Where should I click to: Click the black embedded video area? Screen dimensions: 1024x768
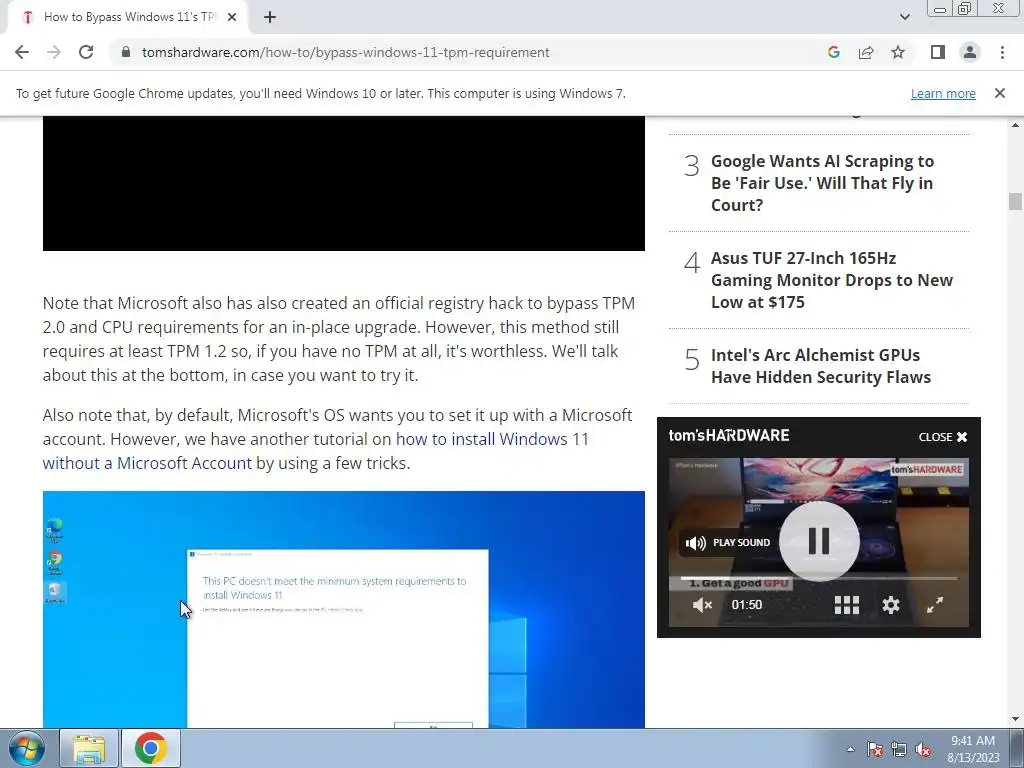344,184
